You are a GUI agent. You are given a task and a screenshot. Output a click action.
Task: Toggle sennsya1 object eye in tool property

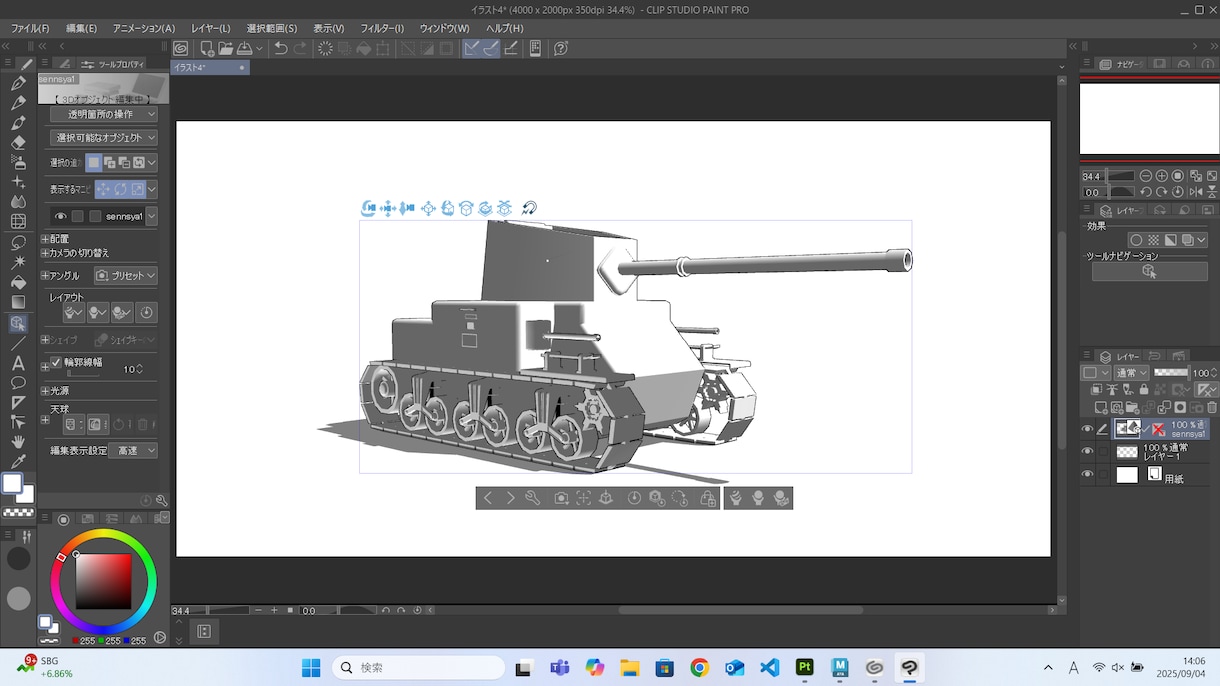pyautogui.click(x=61, y=216)
